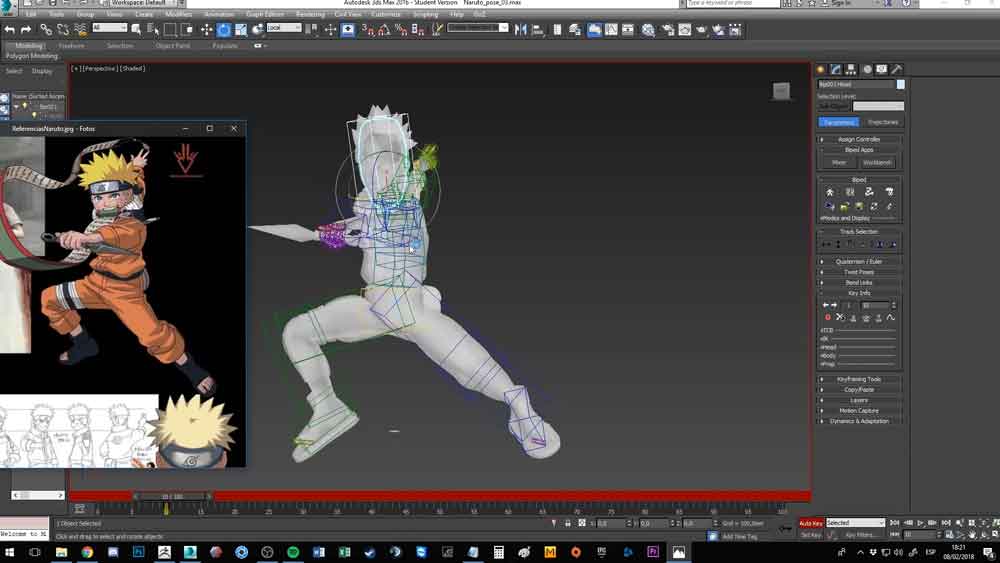Click the Key Filters button
Image resolution: width=1000 pixels, height=563 pixels.
(x=860, y=536)
